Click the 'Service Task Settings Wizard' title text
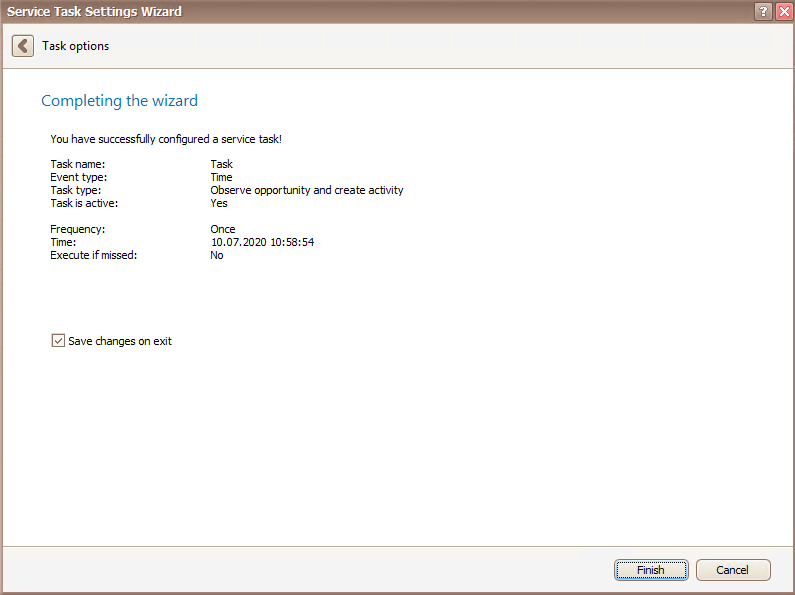 coord(94,12)
